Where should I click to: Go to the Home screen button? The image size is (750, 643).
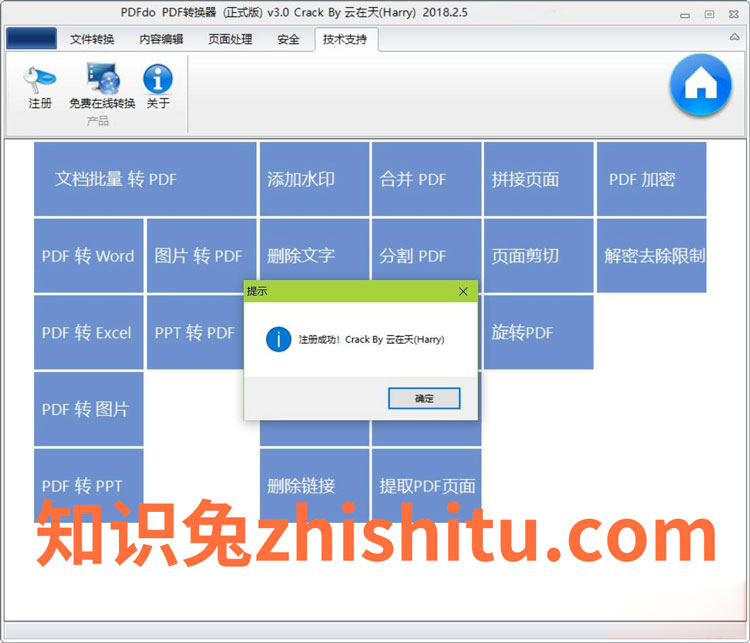click(701, 85)
